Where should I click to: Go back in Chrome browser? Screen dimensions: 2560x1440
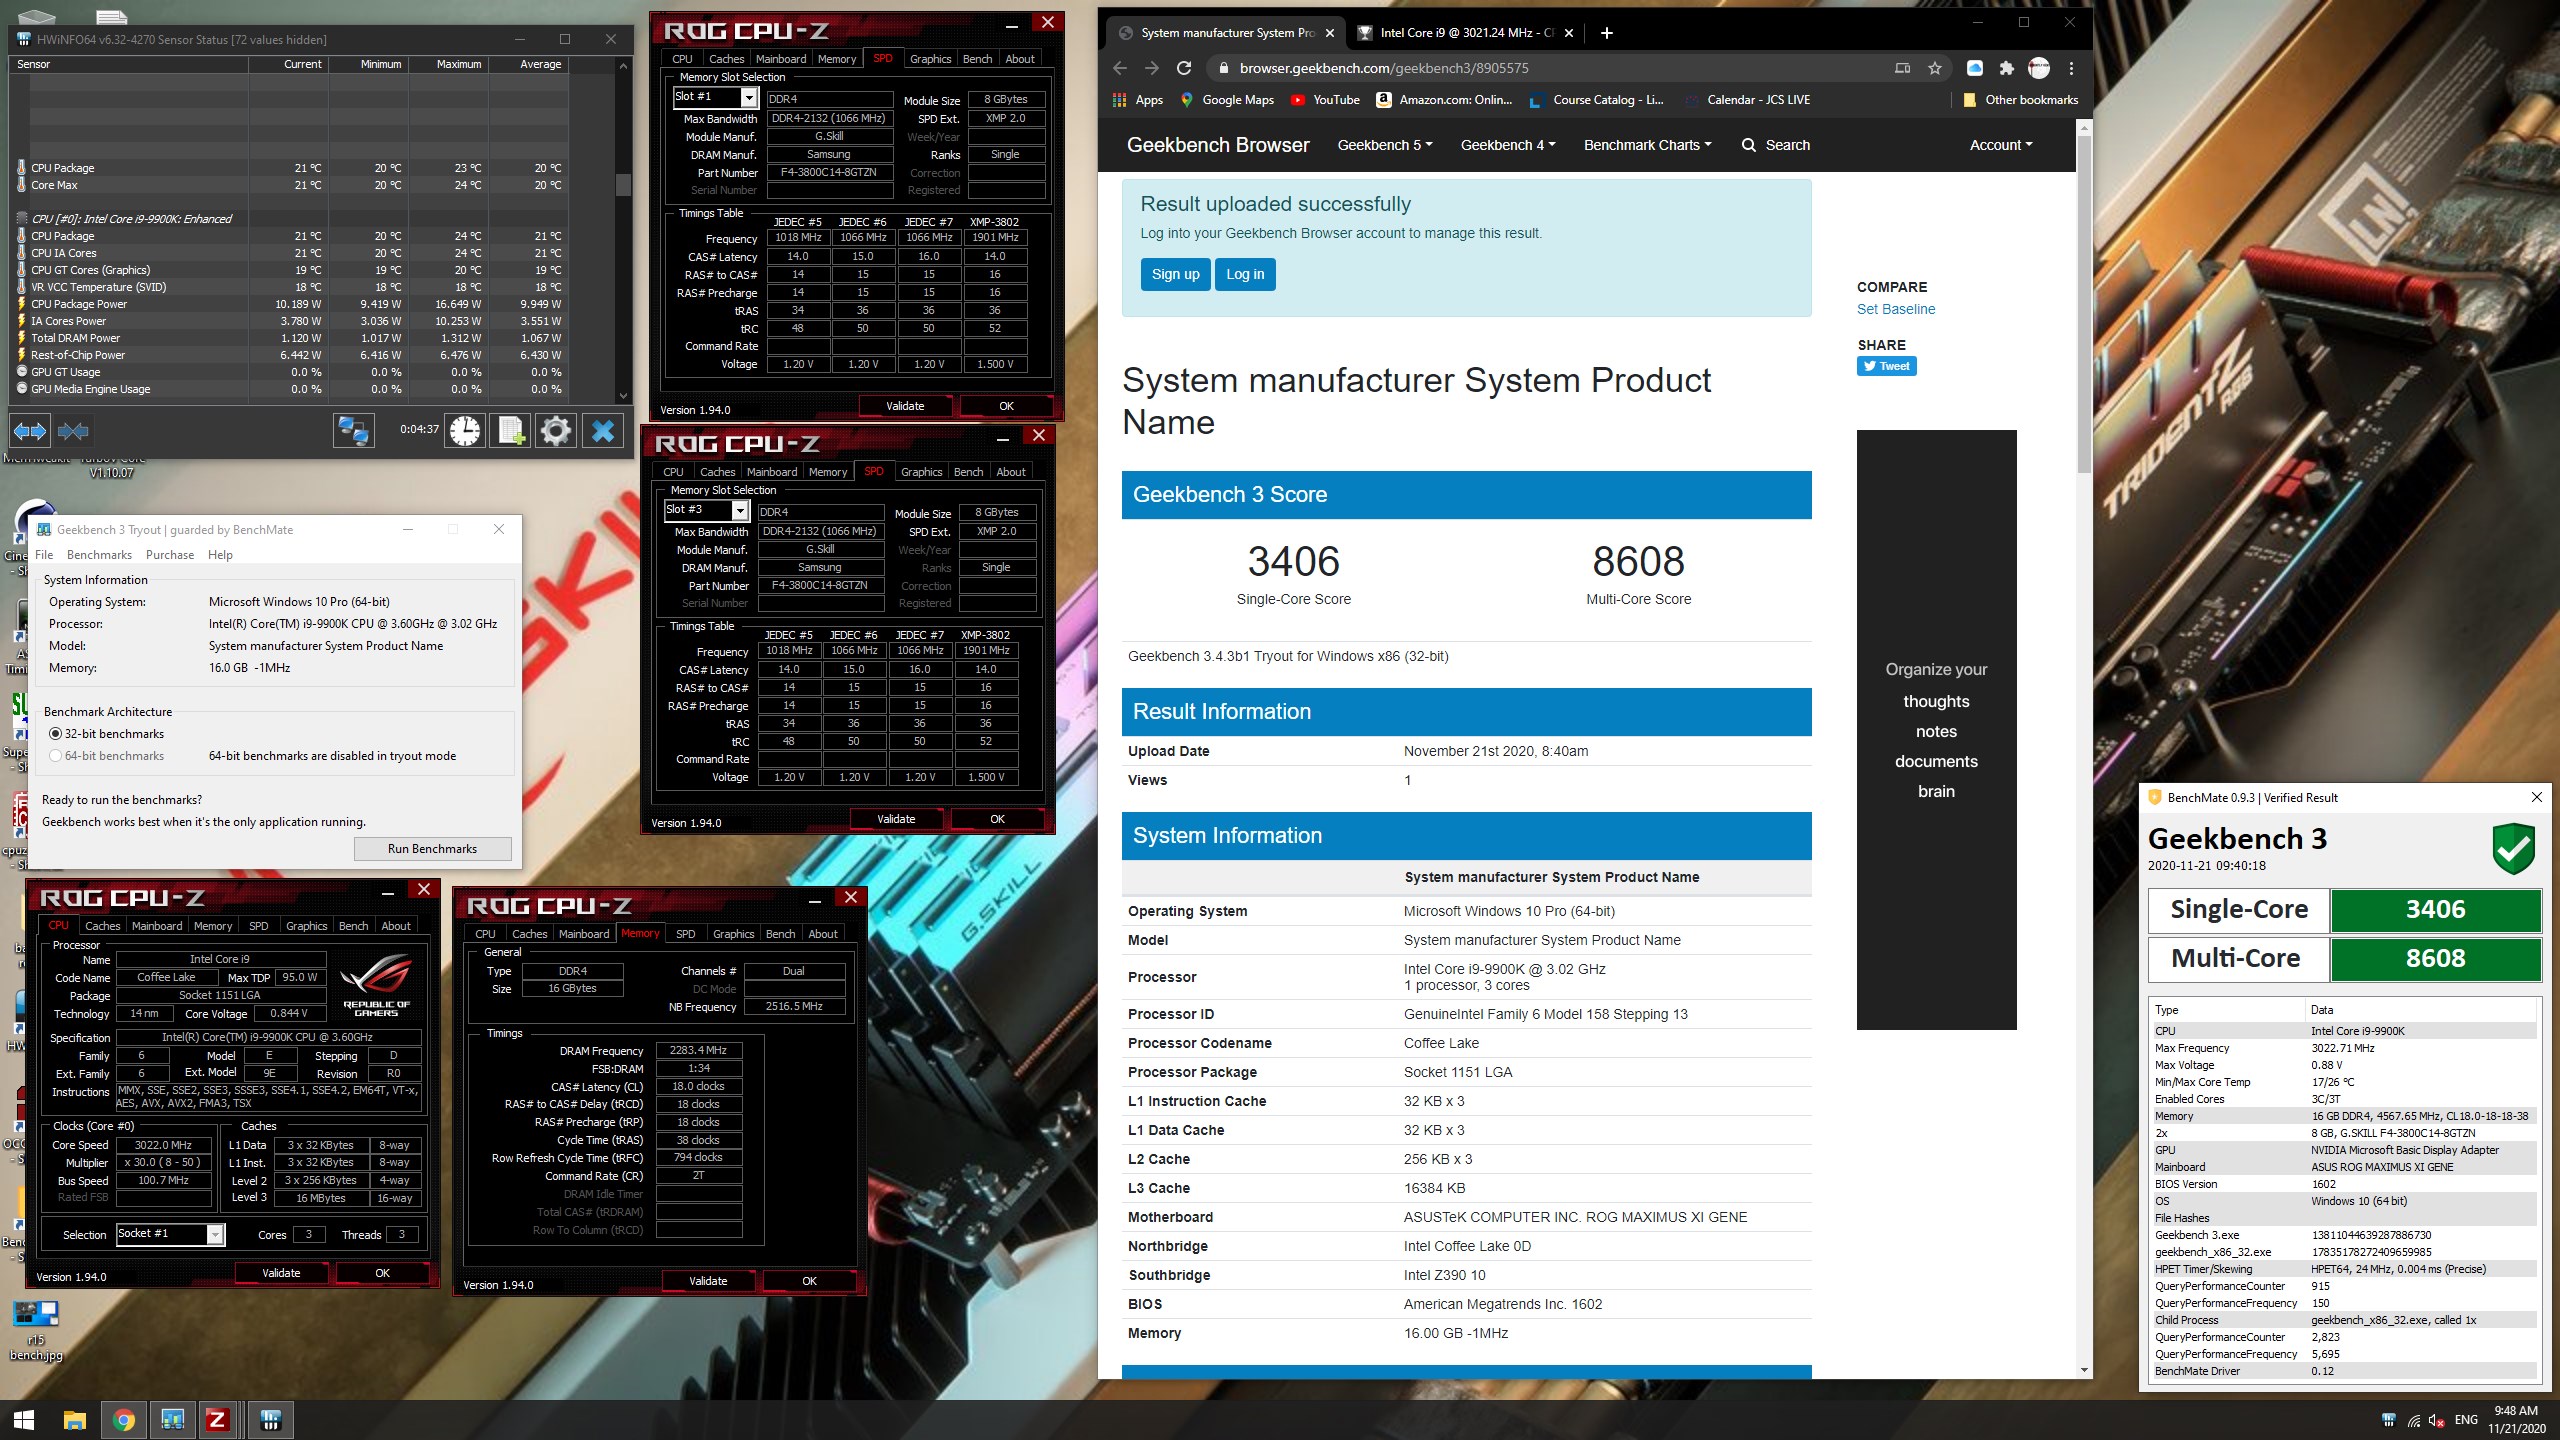tap(1120, 68)
